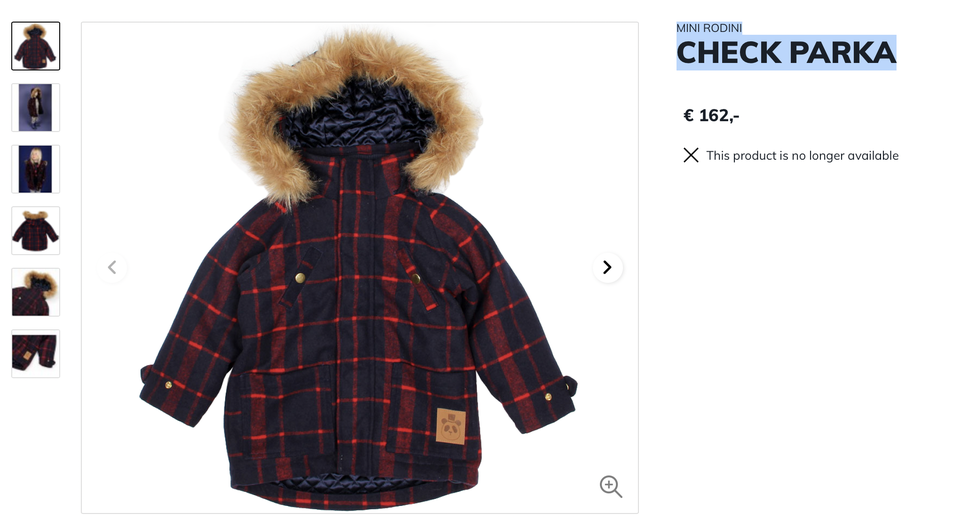960x529 pixels.
Task: Click brass snap on left chest strap
Action: 300,278
